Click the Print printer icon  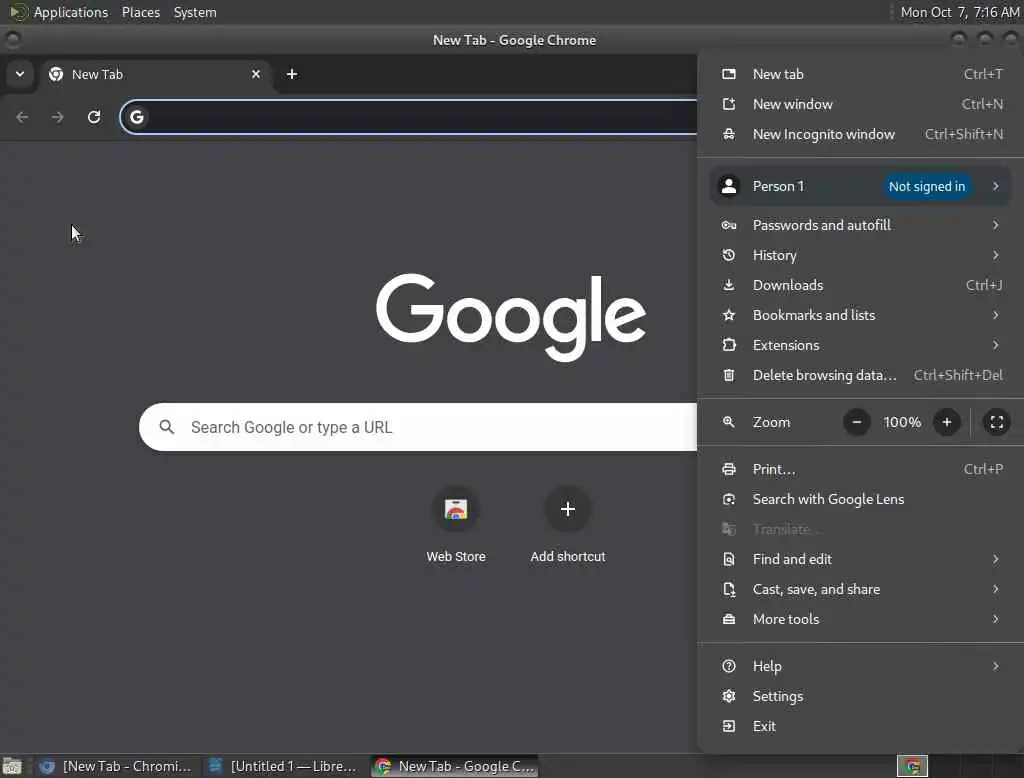[x=729, y=469]
